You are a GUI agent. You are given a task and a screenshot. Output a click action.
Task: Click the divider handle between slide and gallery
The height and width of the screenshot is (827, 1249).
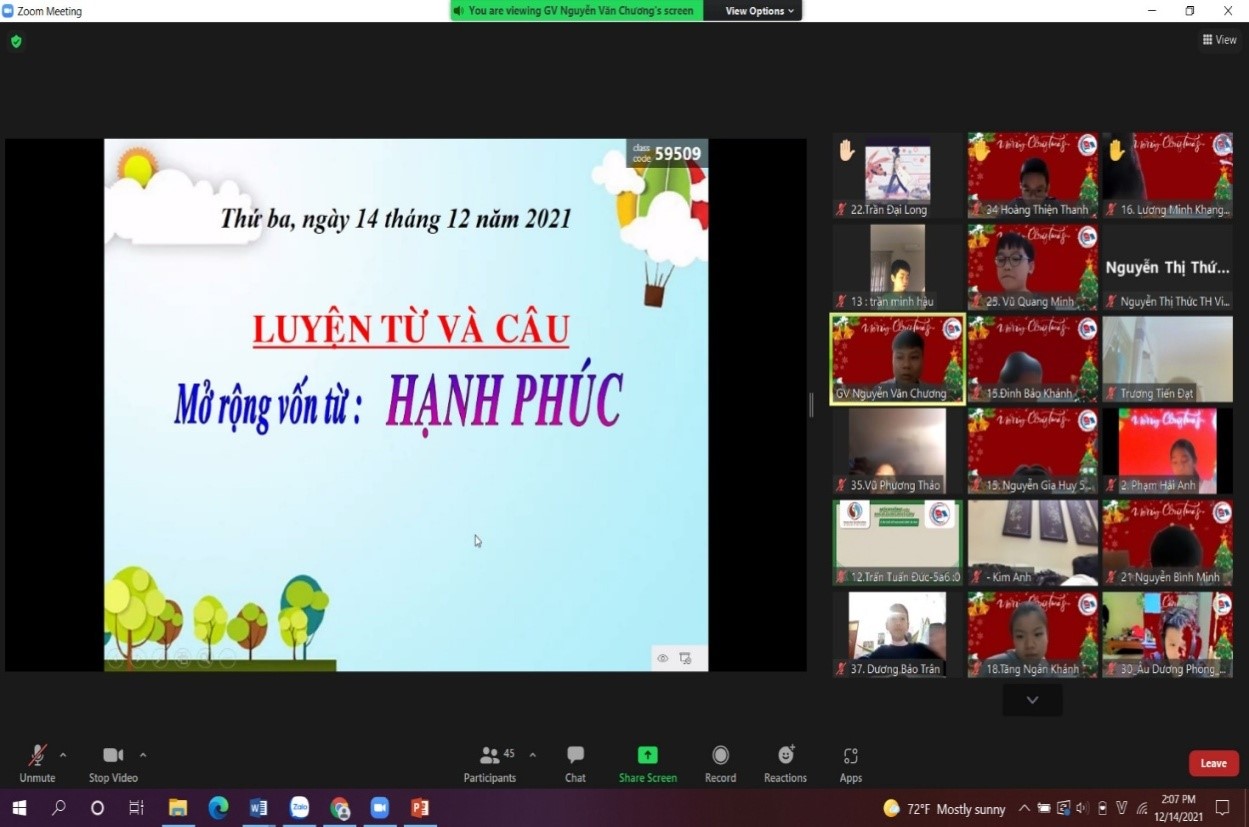(811, 404)
